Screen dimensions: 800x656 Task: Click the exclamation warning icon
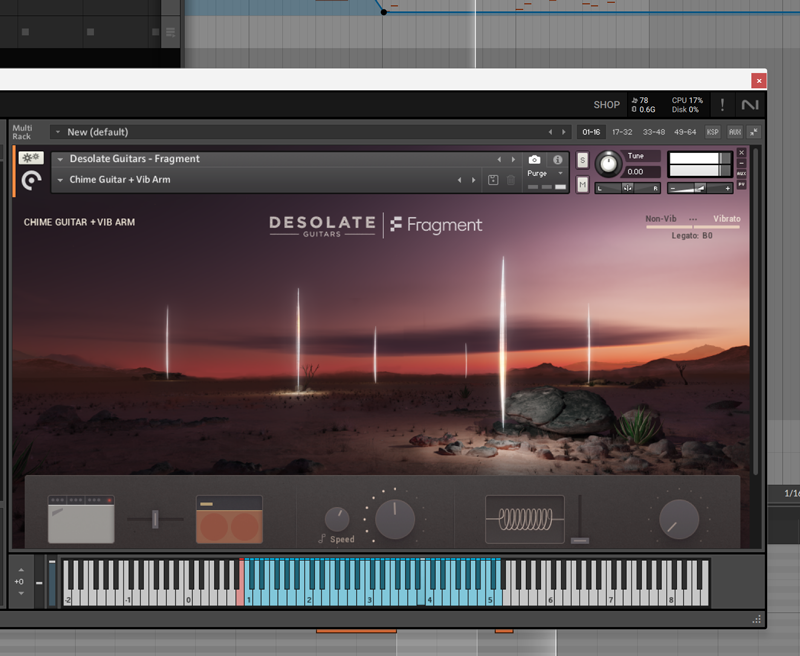[x=722, y=105]
